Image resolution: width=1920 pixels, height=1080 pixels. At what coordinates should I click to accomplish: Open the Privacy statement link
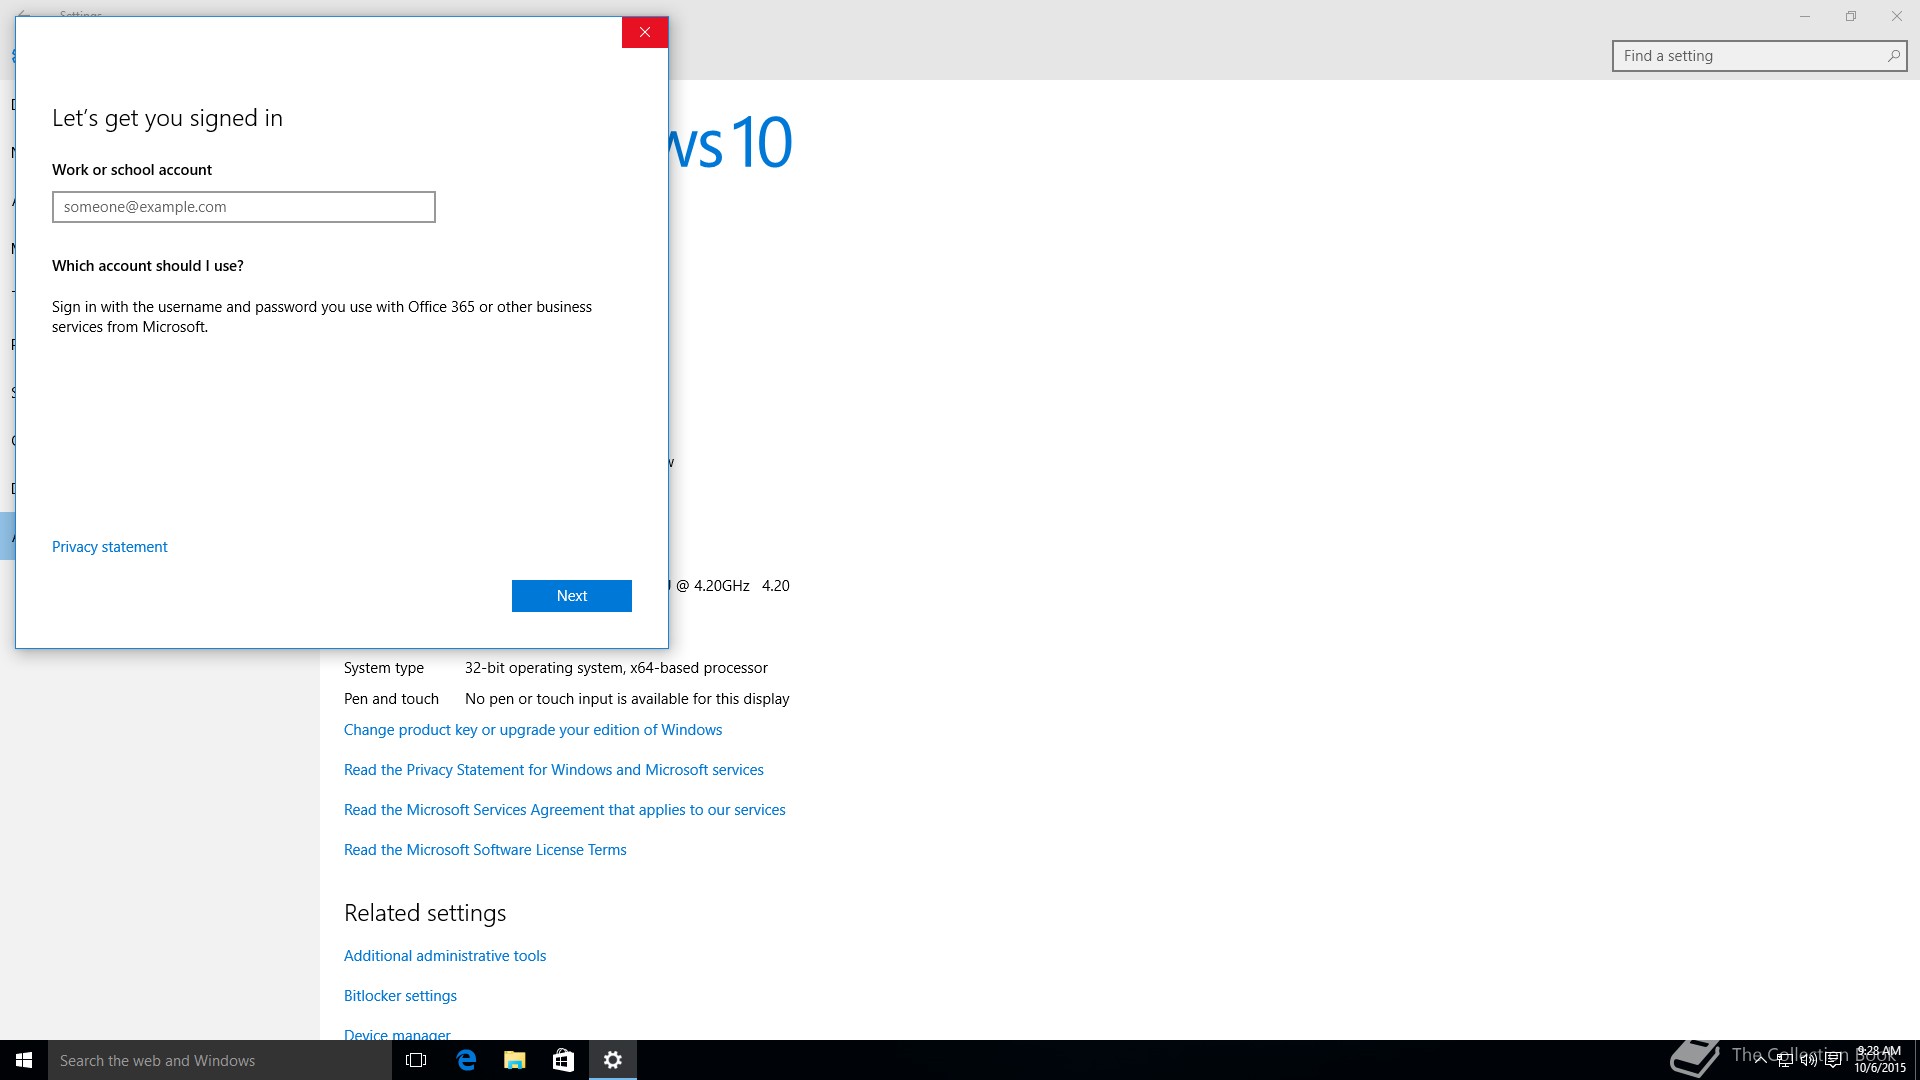pyautogui.click(x=110, y=547)
